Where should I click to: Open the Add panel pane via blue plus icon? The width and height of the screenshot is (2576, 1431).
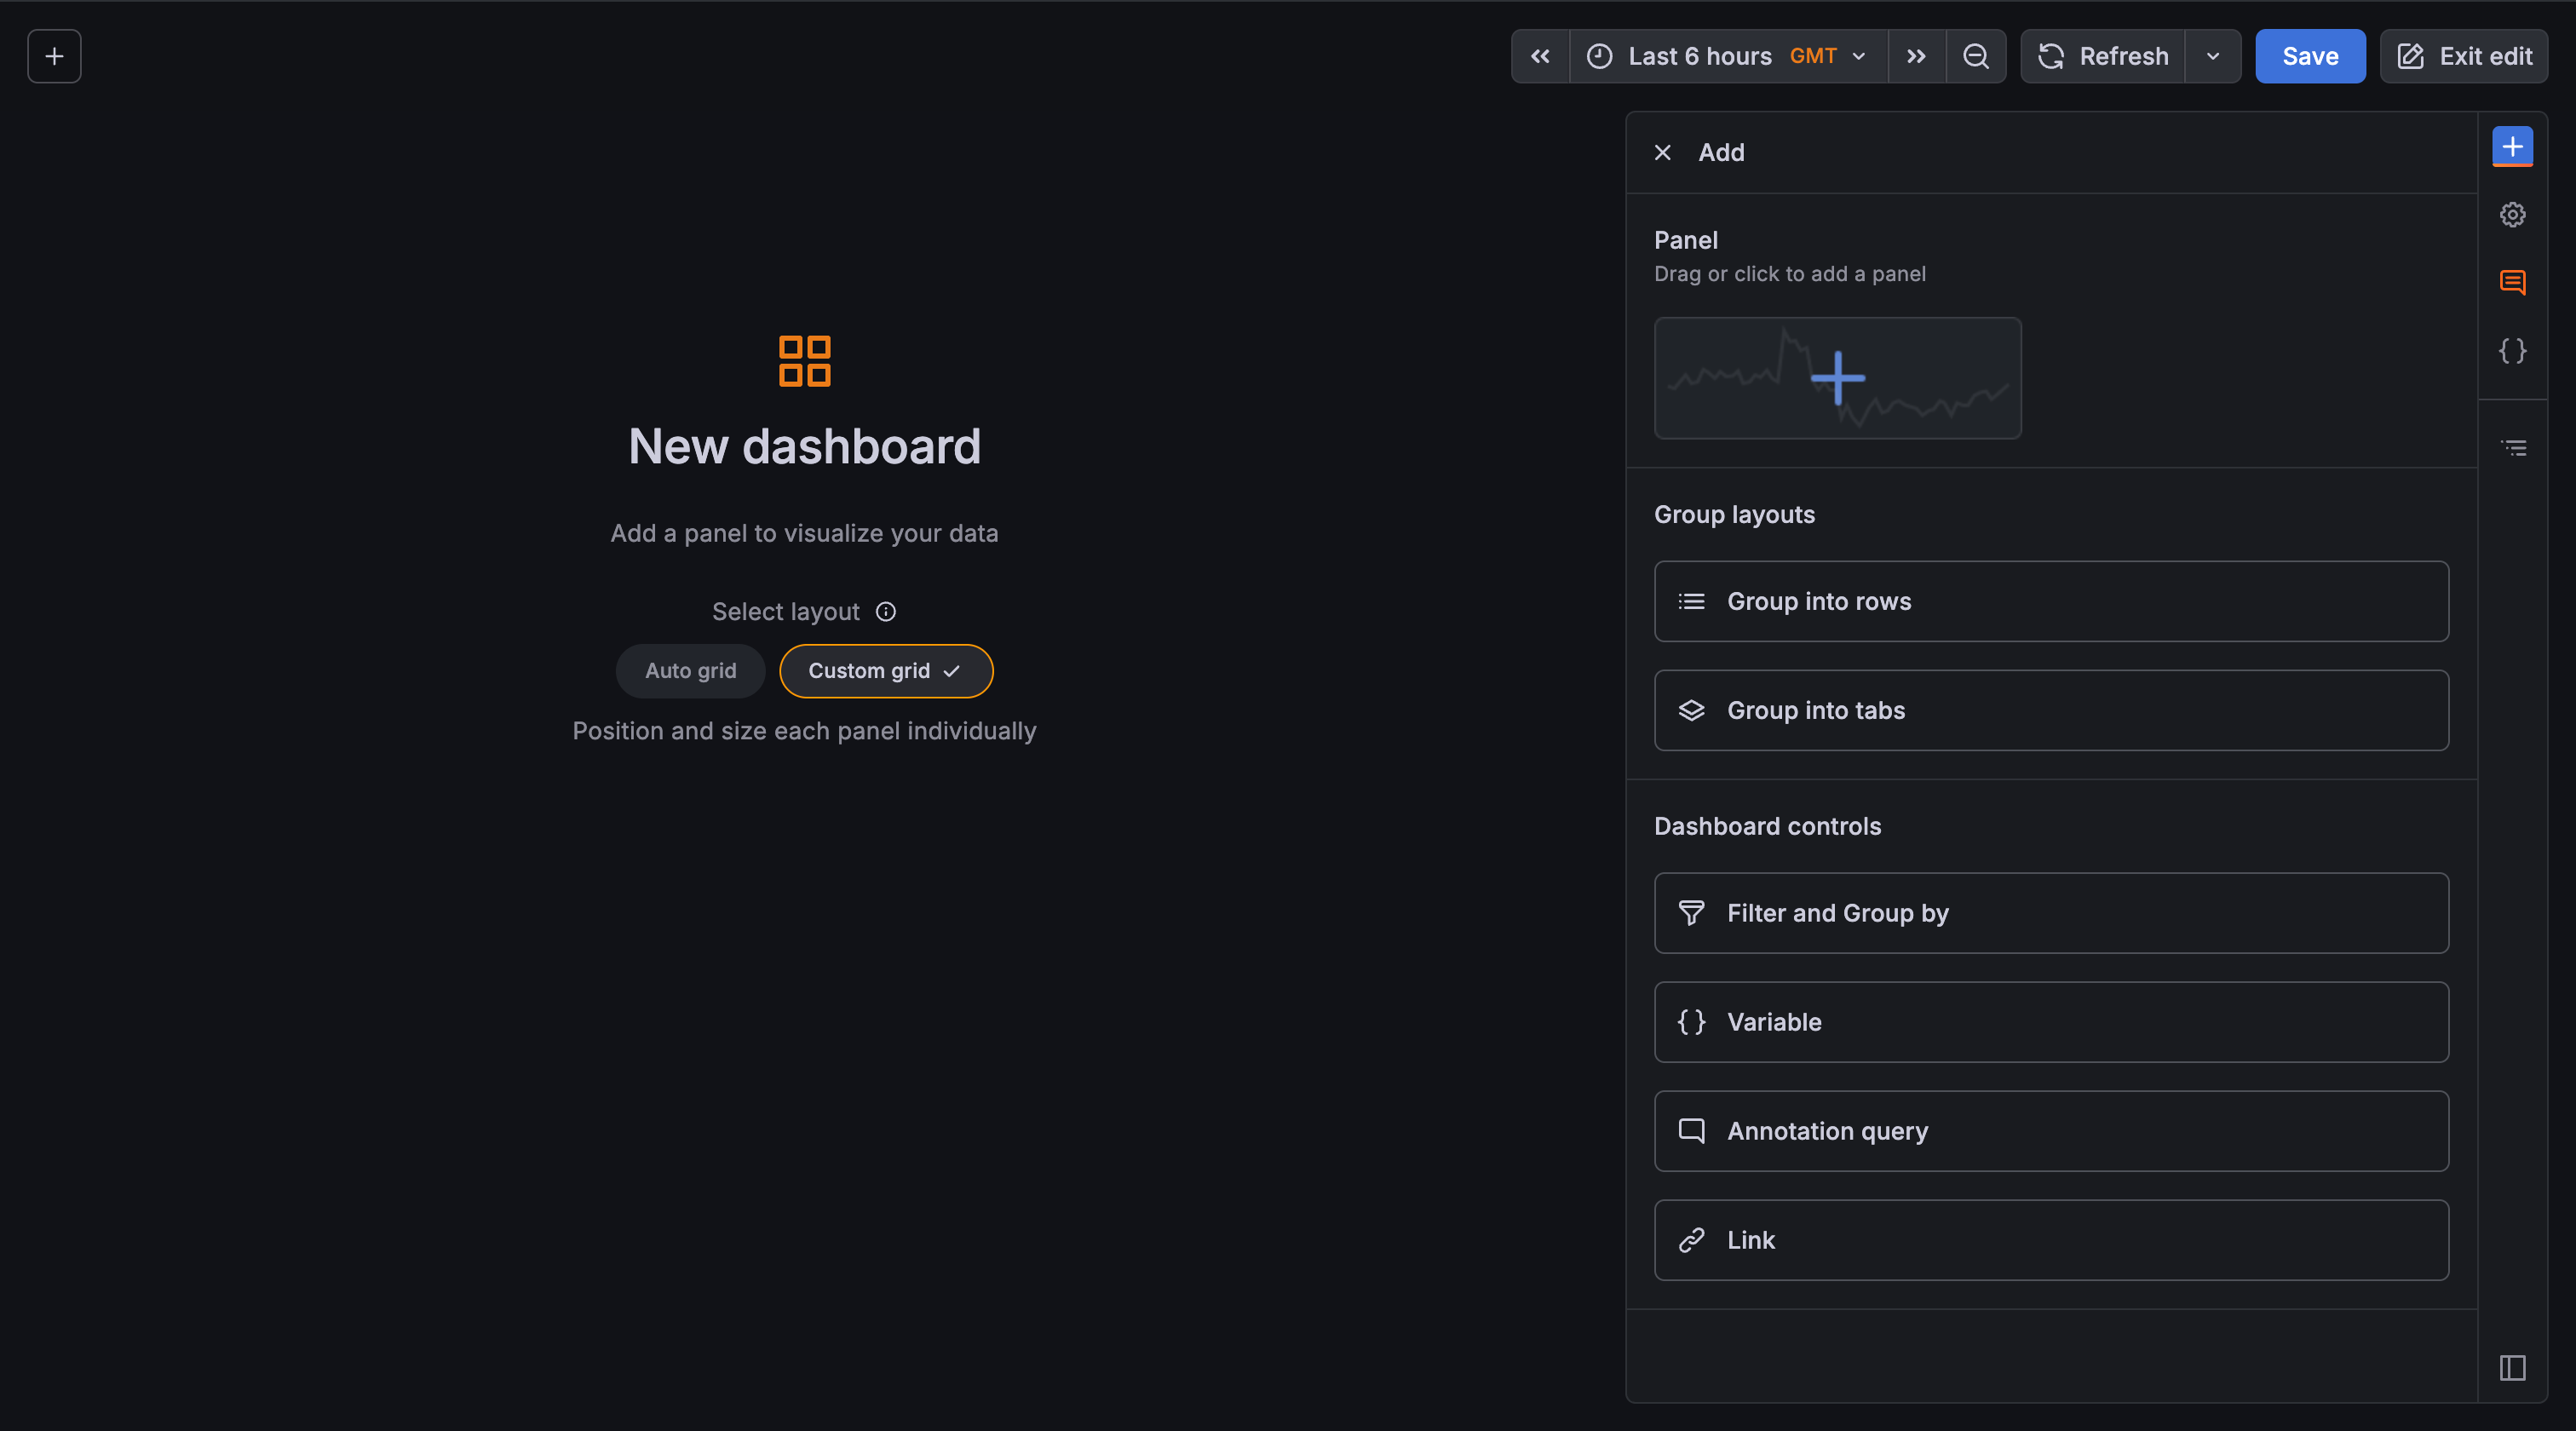[x=2513, y=146]
